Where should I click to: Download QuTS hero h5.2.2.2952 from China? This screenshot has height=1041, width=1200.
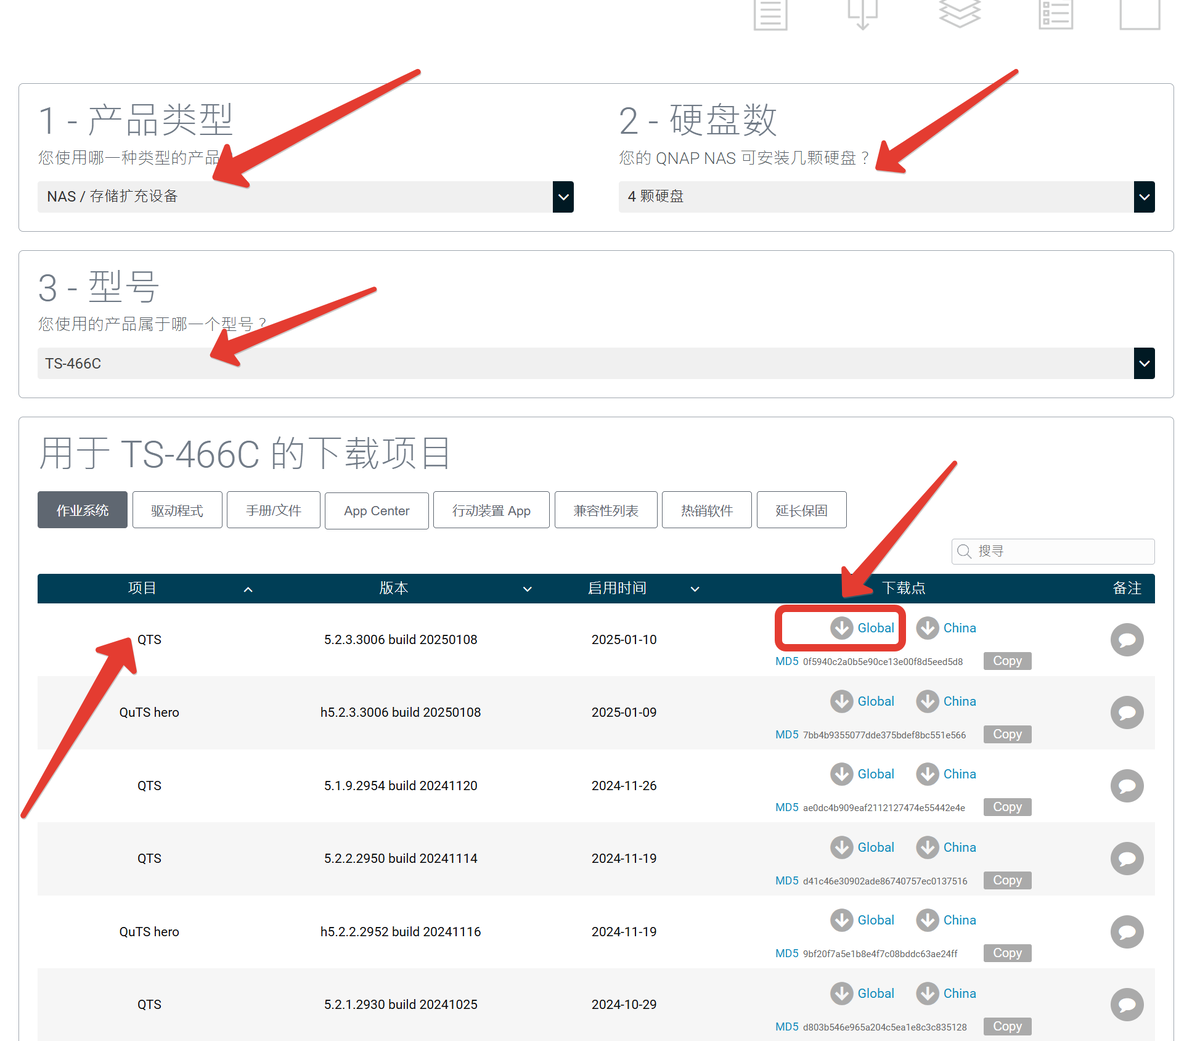[946, 920]
